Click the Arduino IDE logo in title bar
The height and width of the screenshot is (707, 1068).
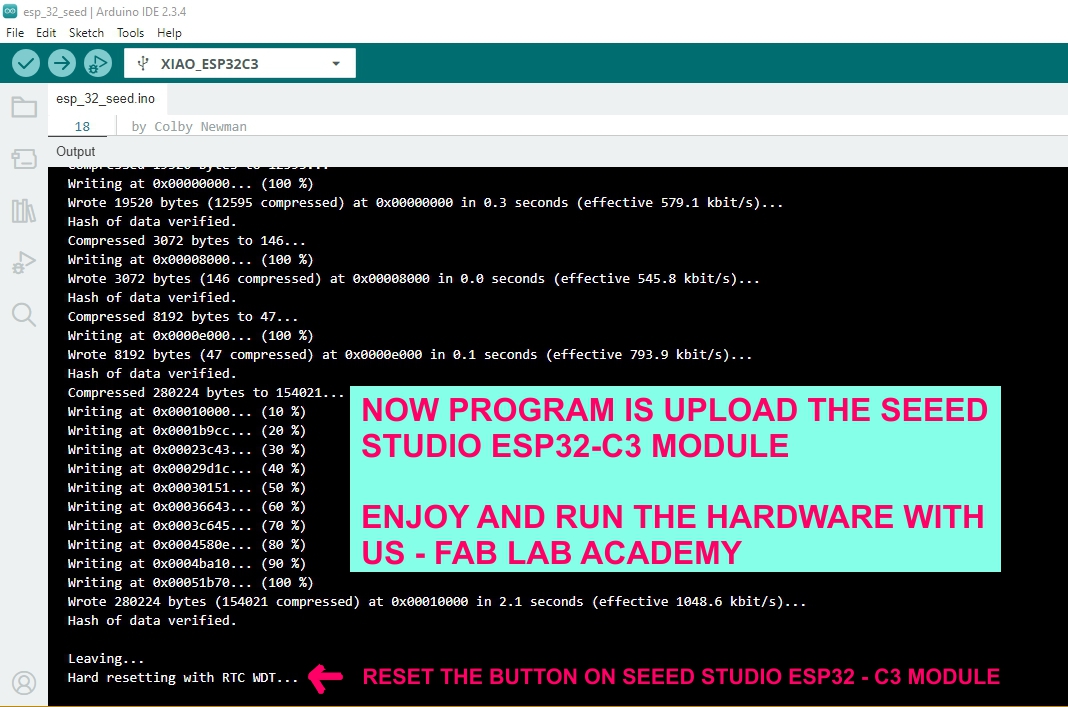(10, 11)
